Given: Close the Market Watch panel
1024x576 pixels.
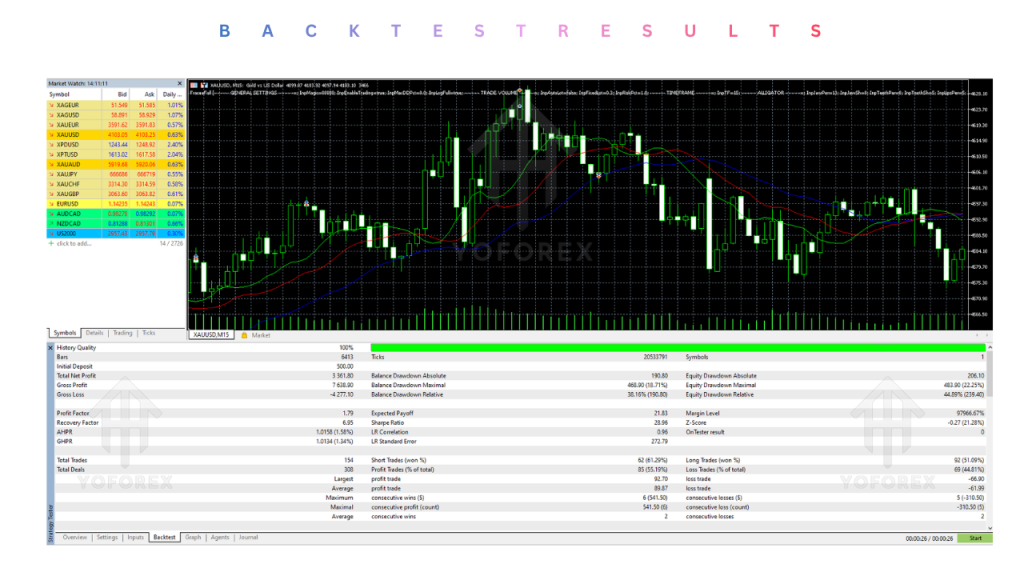Looking at the screenshot, I should [180, 84].
